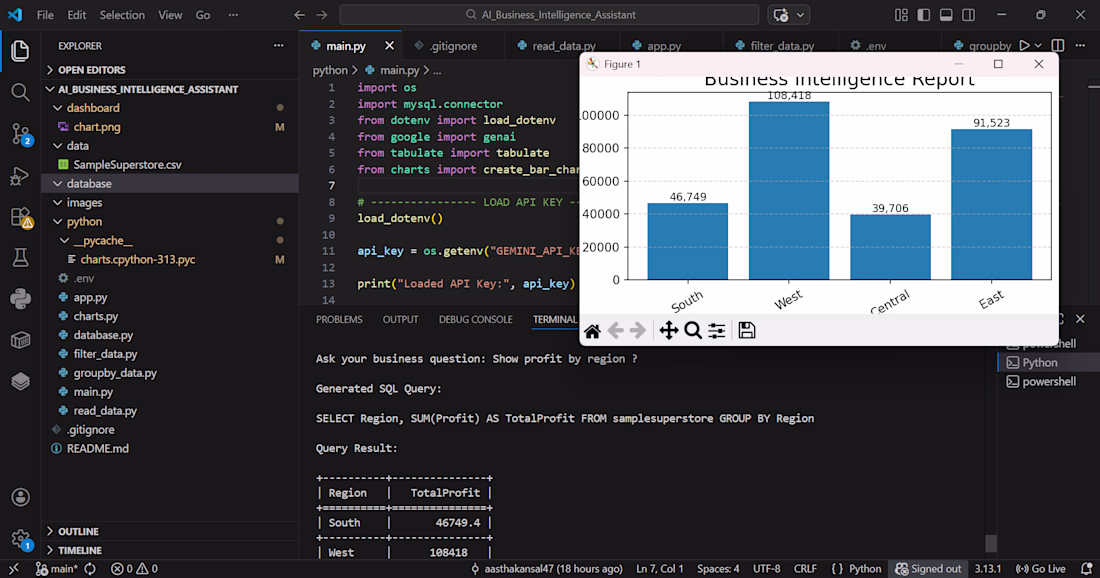Select the matplotlib Pan arrows tool
This screenshot has height=578, width=1100.
(x=669, y=330)
